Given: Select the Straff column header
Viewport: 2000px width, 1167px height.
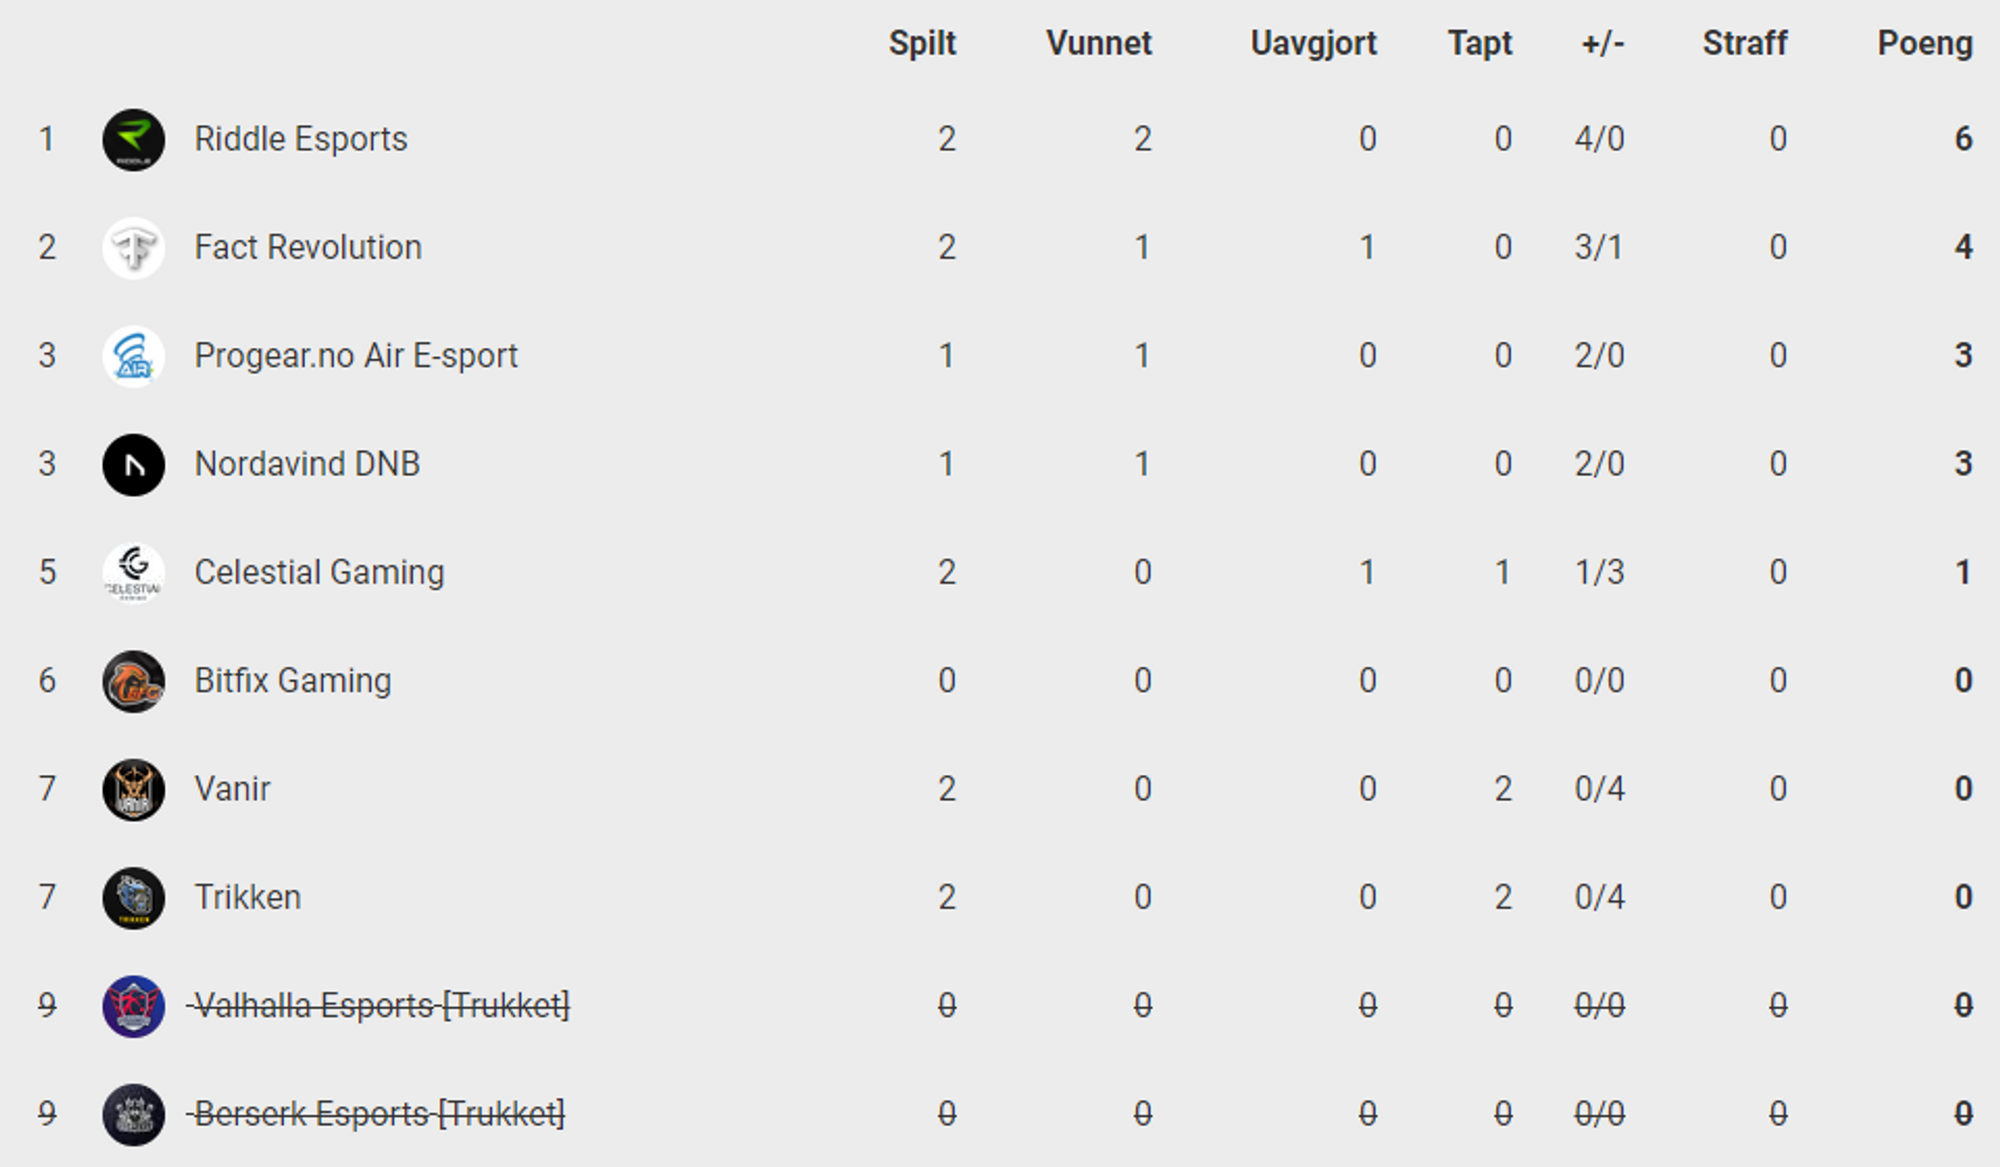Looking at the screenshot, I should coord(1745,43).
